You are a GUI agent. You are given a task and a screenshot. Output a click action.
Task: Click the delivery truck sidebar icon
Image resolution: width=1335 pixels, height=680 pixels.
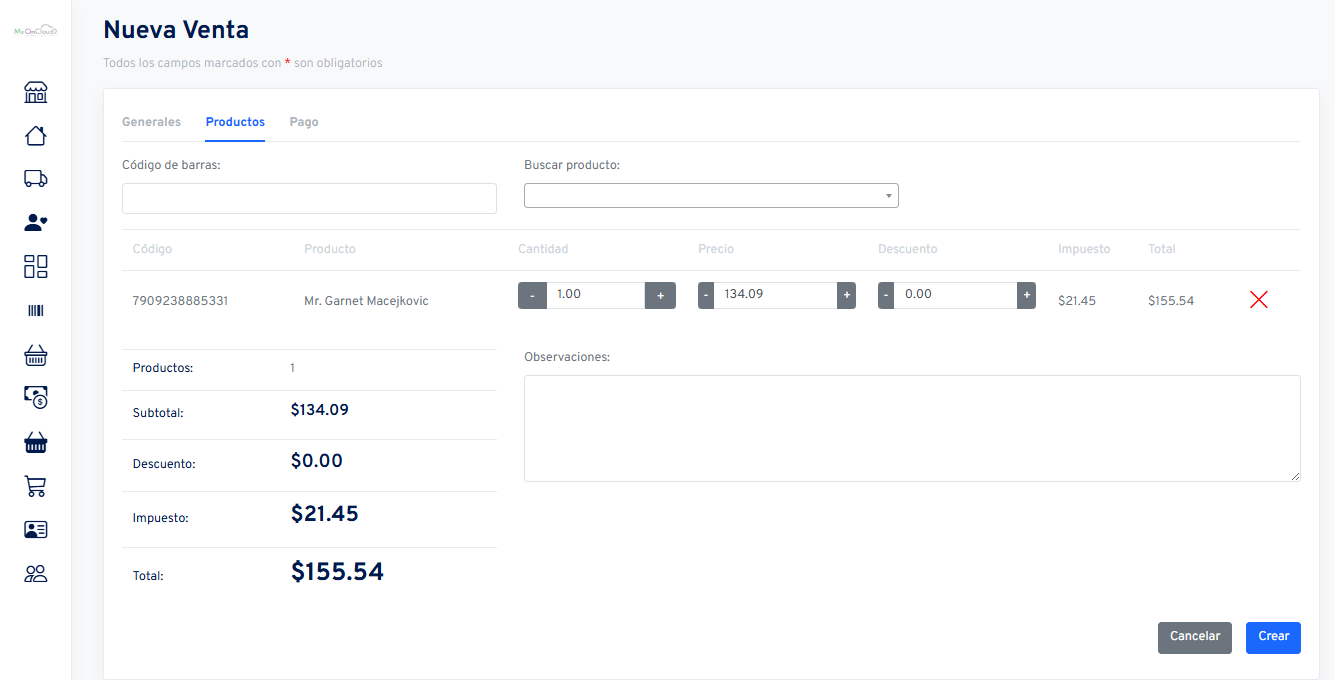[36, 179]
